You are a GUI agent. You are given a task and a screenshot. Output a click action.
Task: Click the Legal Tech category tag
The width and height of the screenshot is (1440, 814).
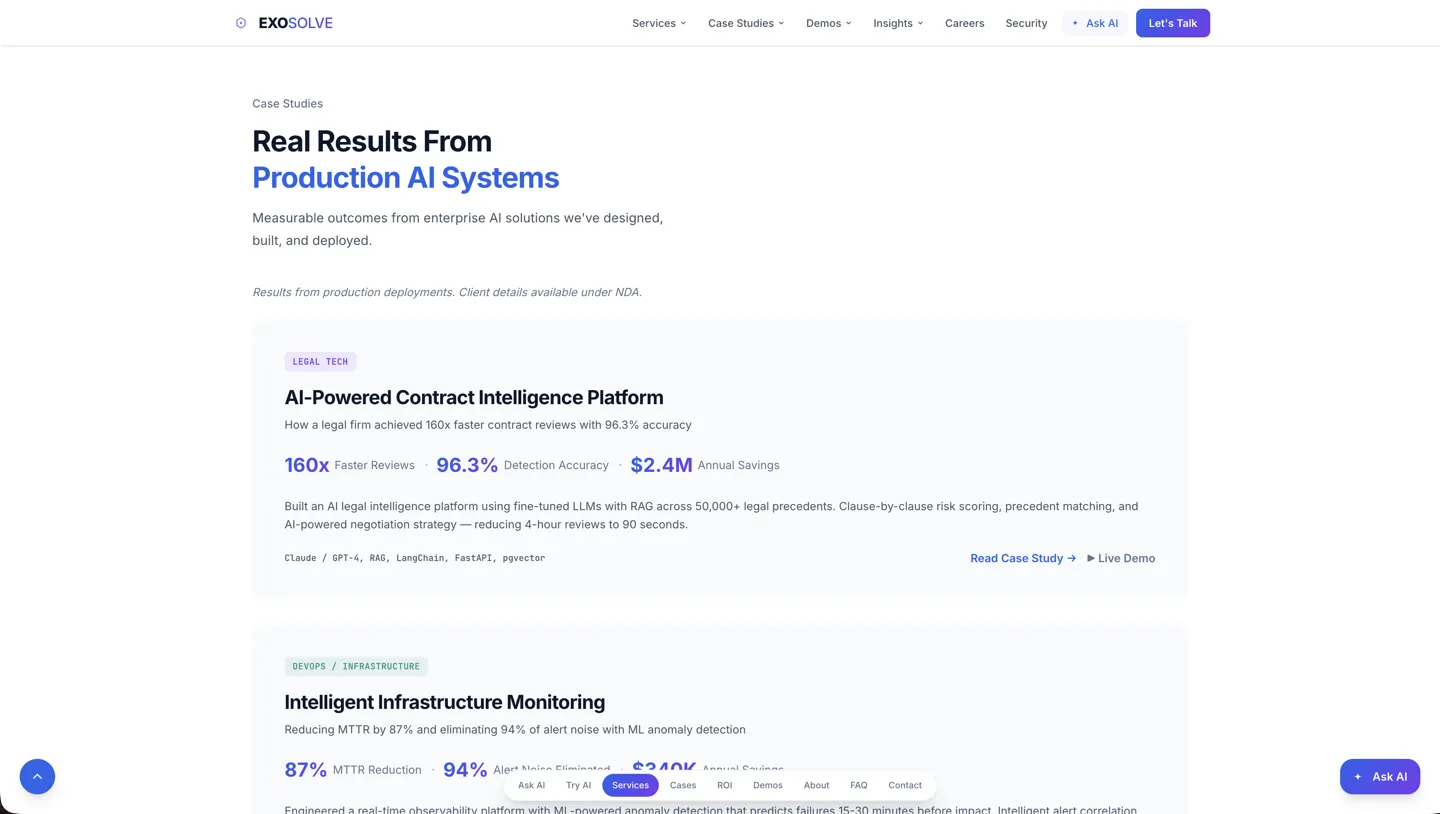pyautogui.click(x=320, y=362)
